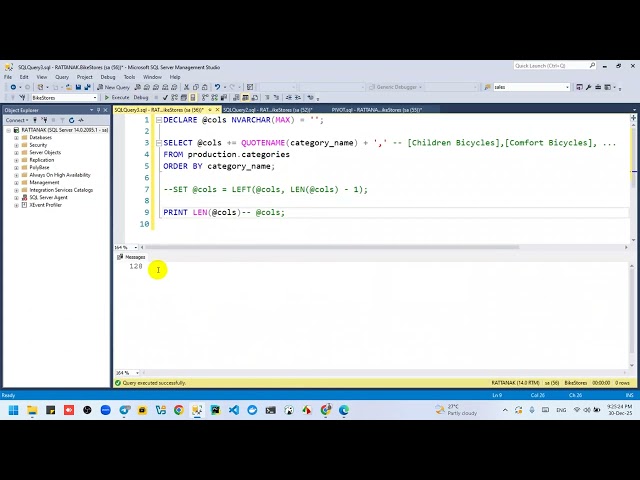Click Display Estimated Execution Plan icon
The image size is (640, 480).
[175, 98]
